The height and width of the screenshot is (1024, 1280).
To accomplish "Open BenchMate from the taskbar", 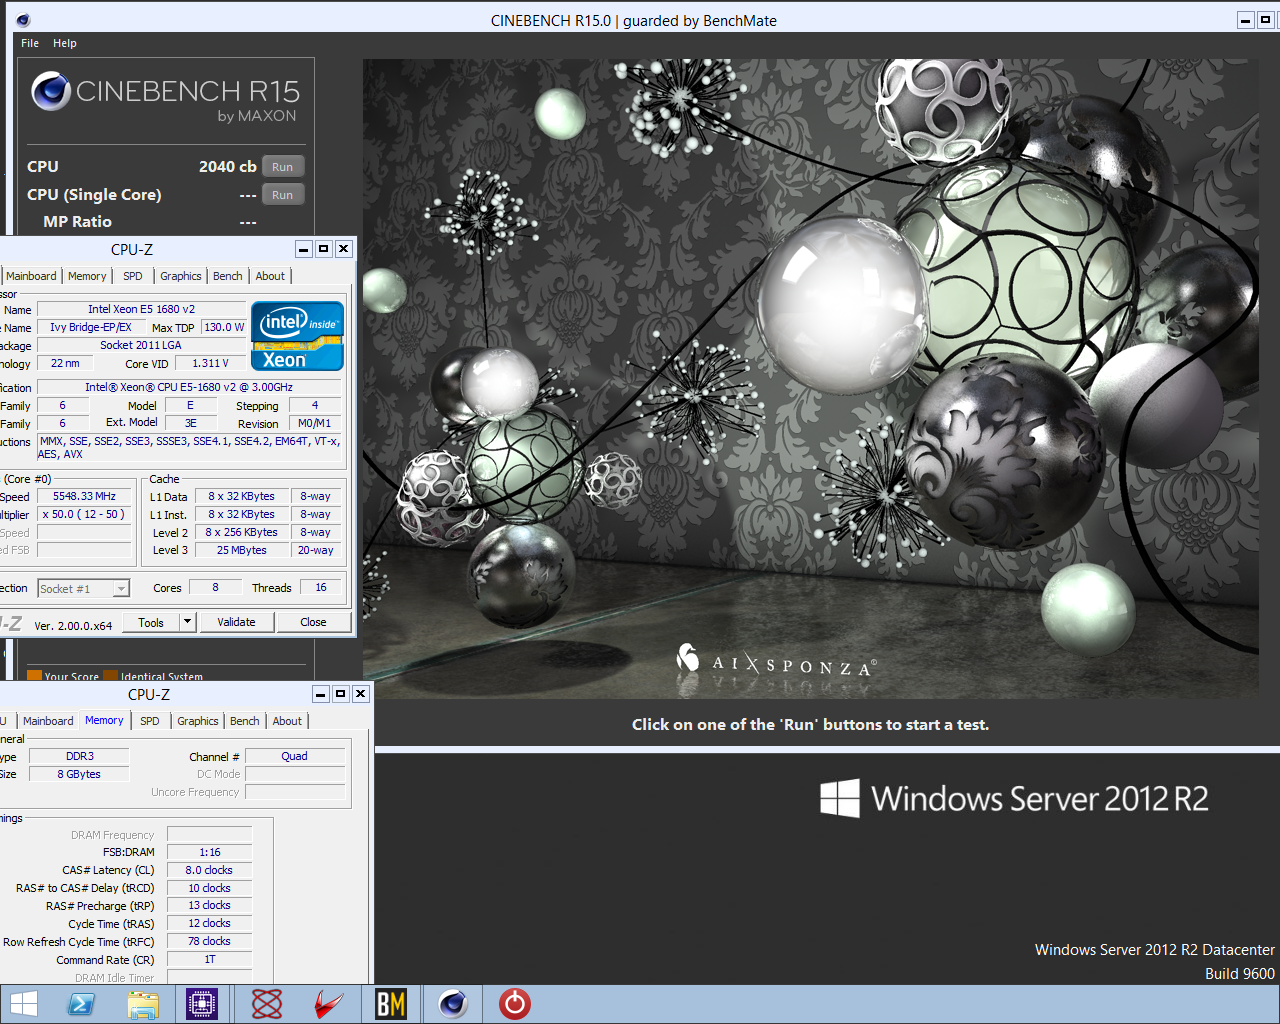I will [x=390, y=1004].
